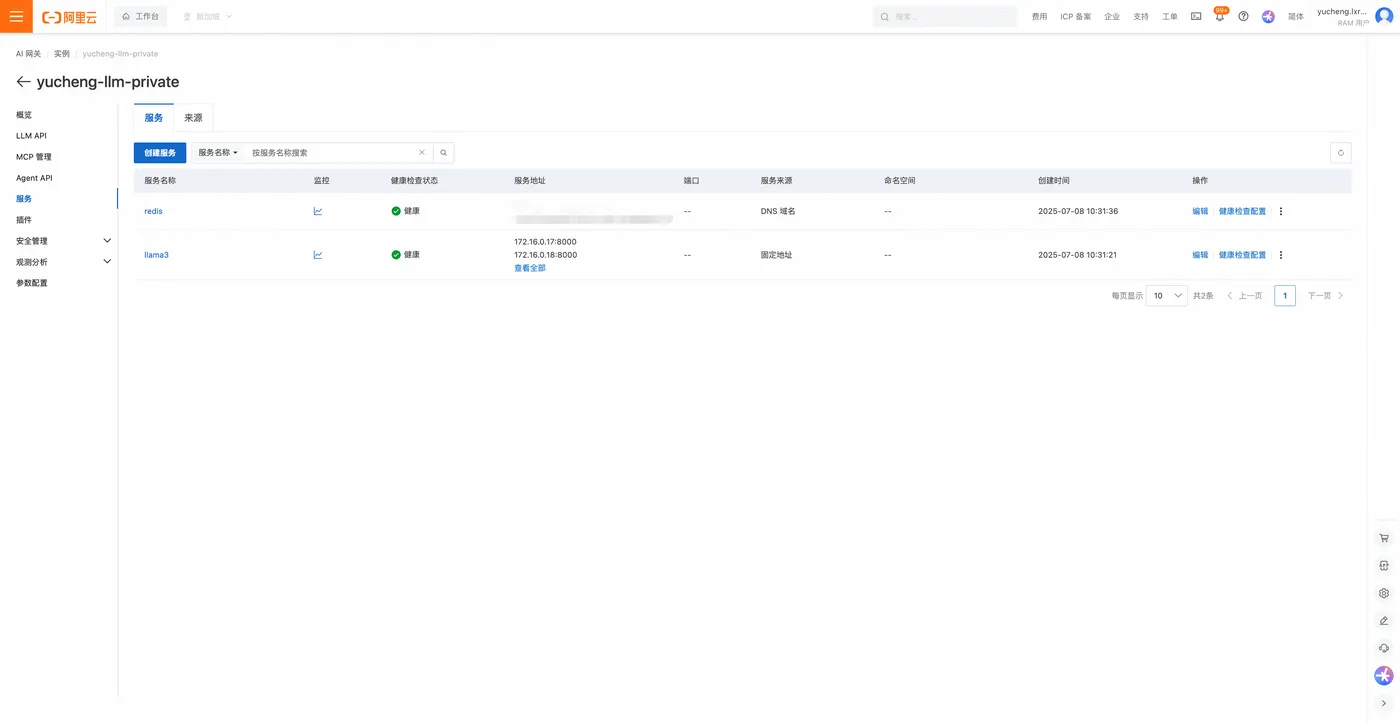Open the floating AI assistant icon
This screenshot has height=723, width=1400.
[1384, 676]
